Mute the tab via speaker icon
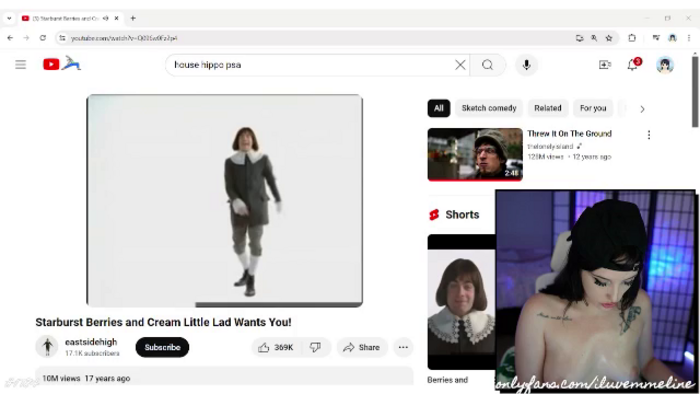The width and height of the screenshot is (700, 394). 105,18
